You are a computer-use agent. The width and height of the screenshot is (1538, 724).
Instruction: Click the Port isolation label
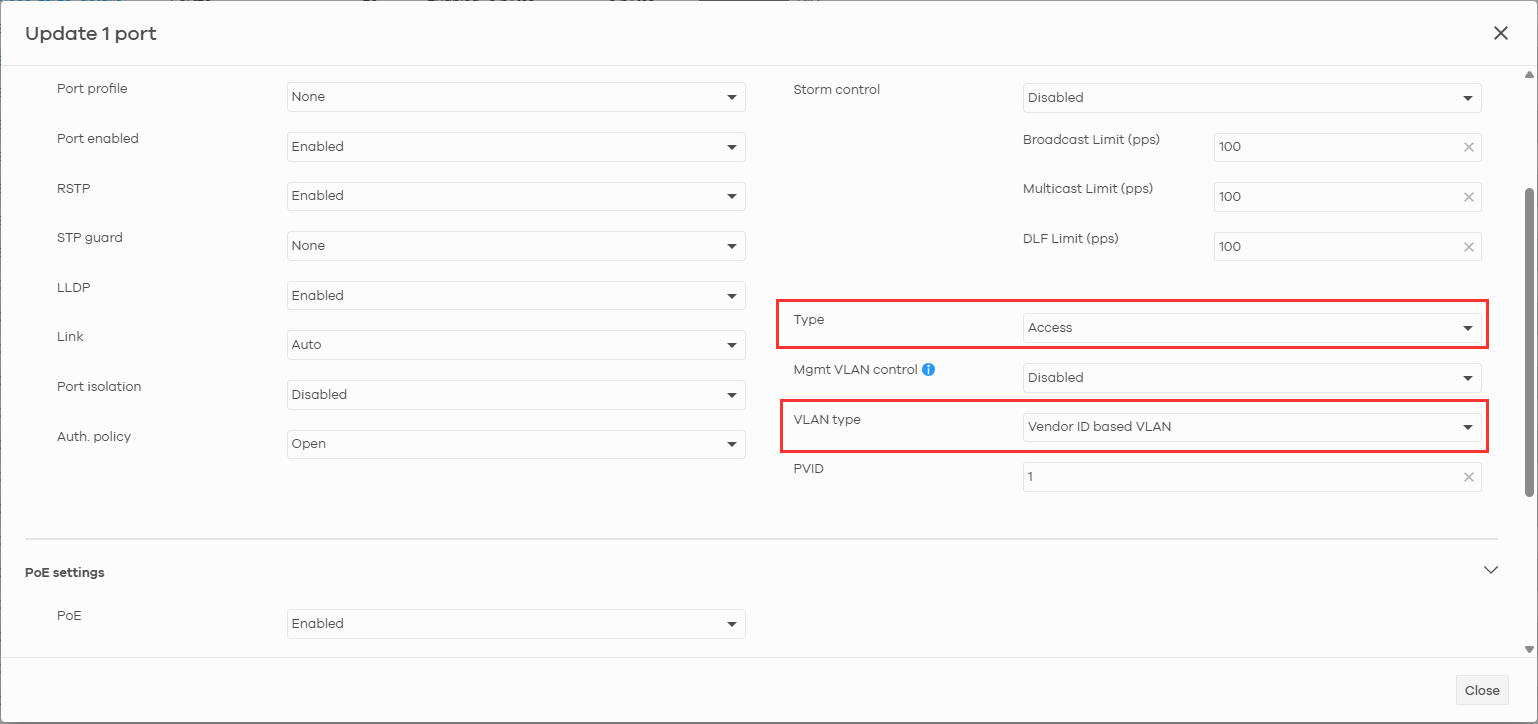click(99, 387)
